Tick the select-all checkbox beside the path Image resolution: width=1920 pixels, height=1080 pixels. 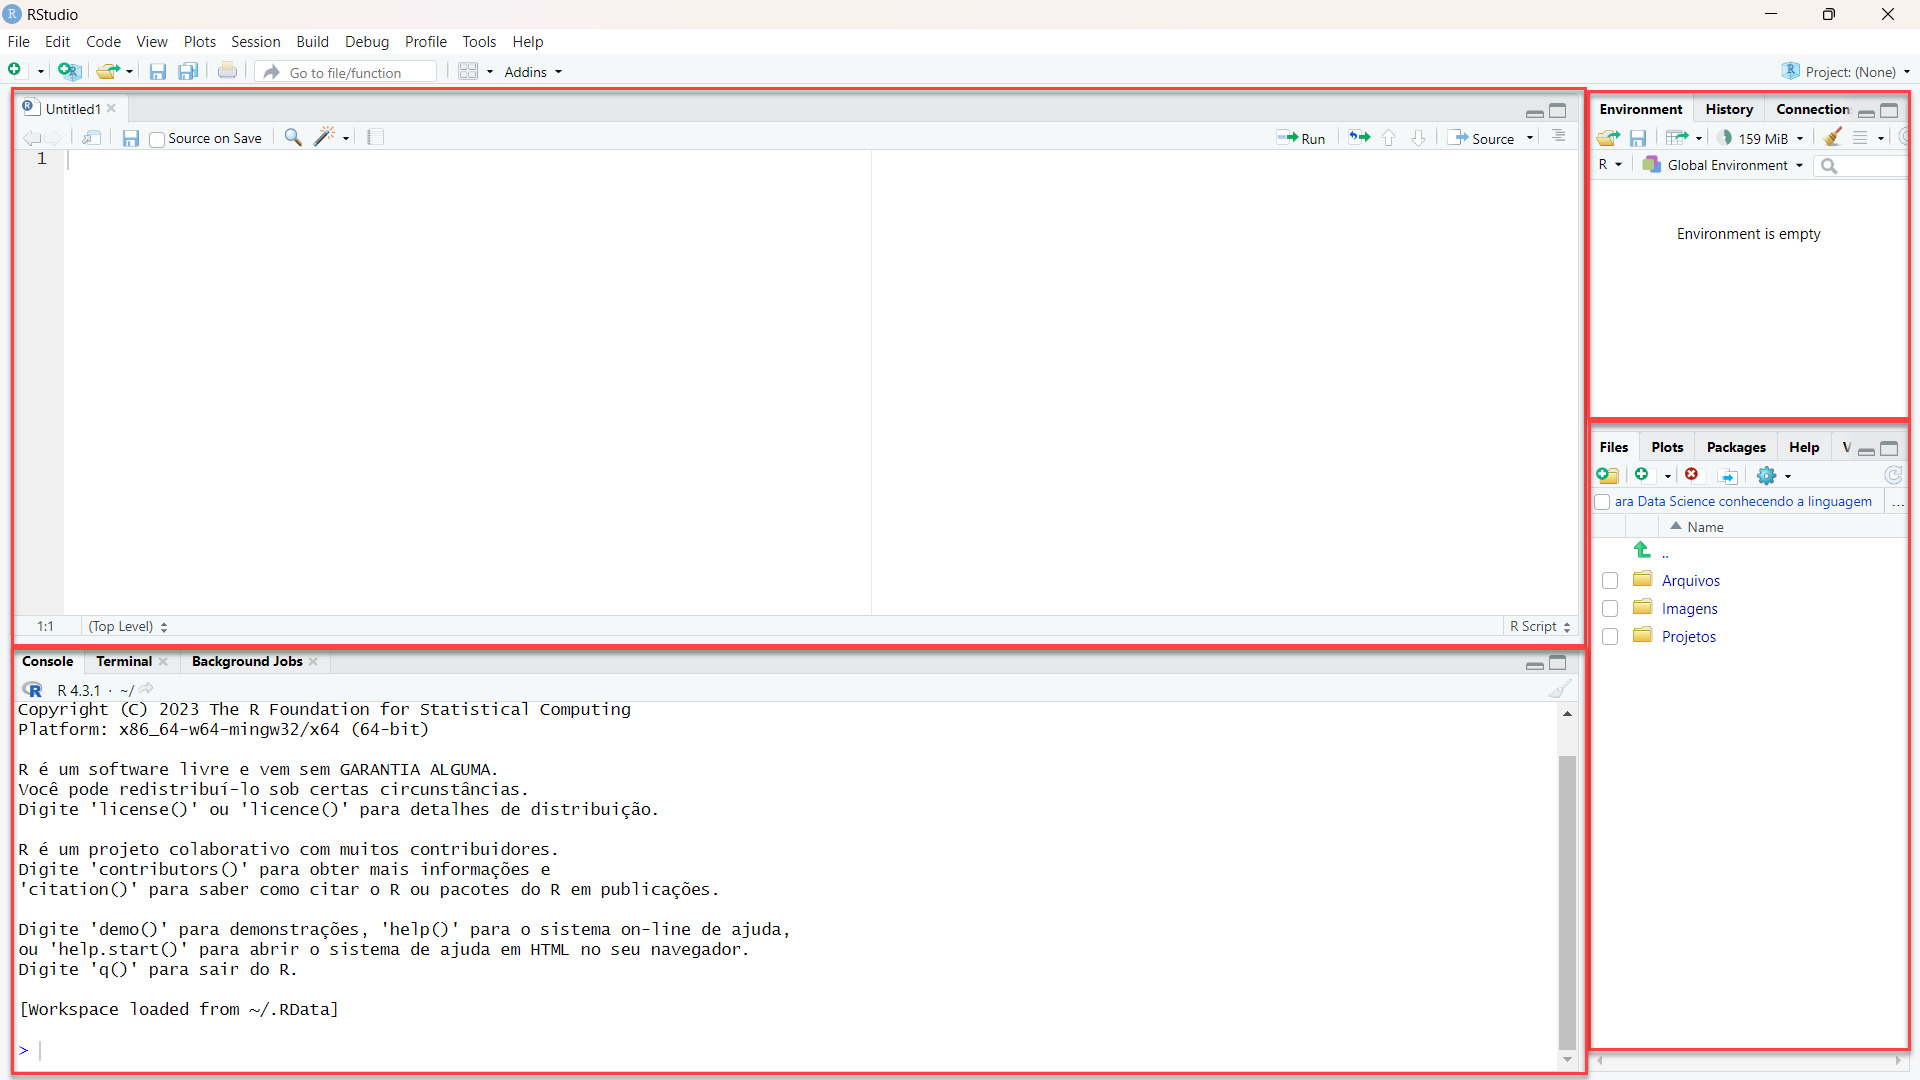(1603, 502)
